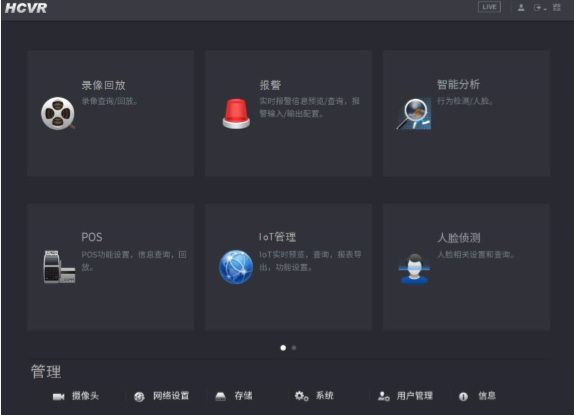The height and width of the screenshot is (415, 574).
Task: Click 行为检测/人脸 description text
Action: point(465,101)
